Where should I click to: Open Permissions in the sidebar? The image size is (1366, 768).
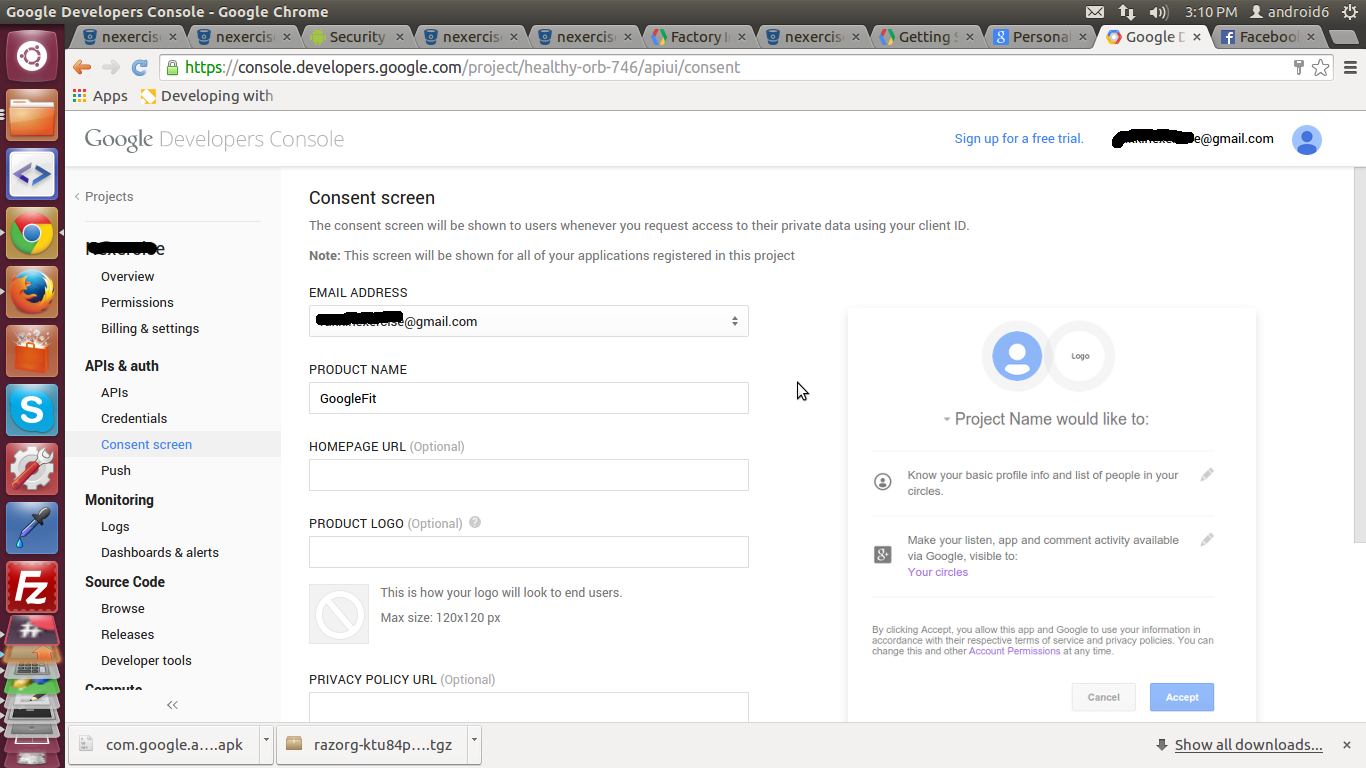coord(137,302)
